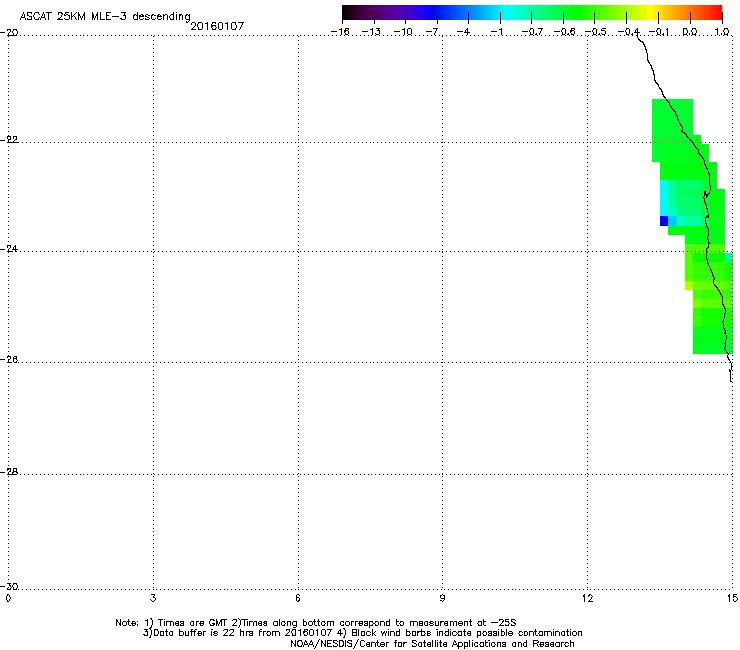Viewport: 740px width, 650px height.
Task: Click the dark blue data cell in the swath
Action: pyautogui.click(x=664, y=221)
